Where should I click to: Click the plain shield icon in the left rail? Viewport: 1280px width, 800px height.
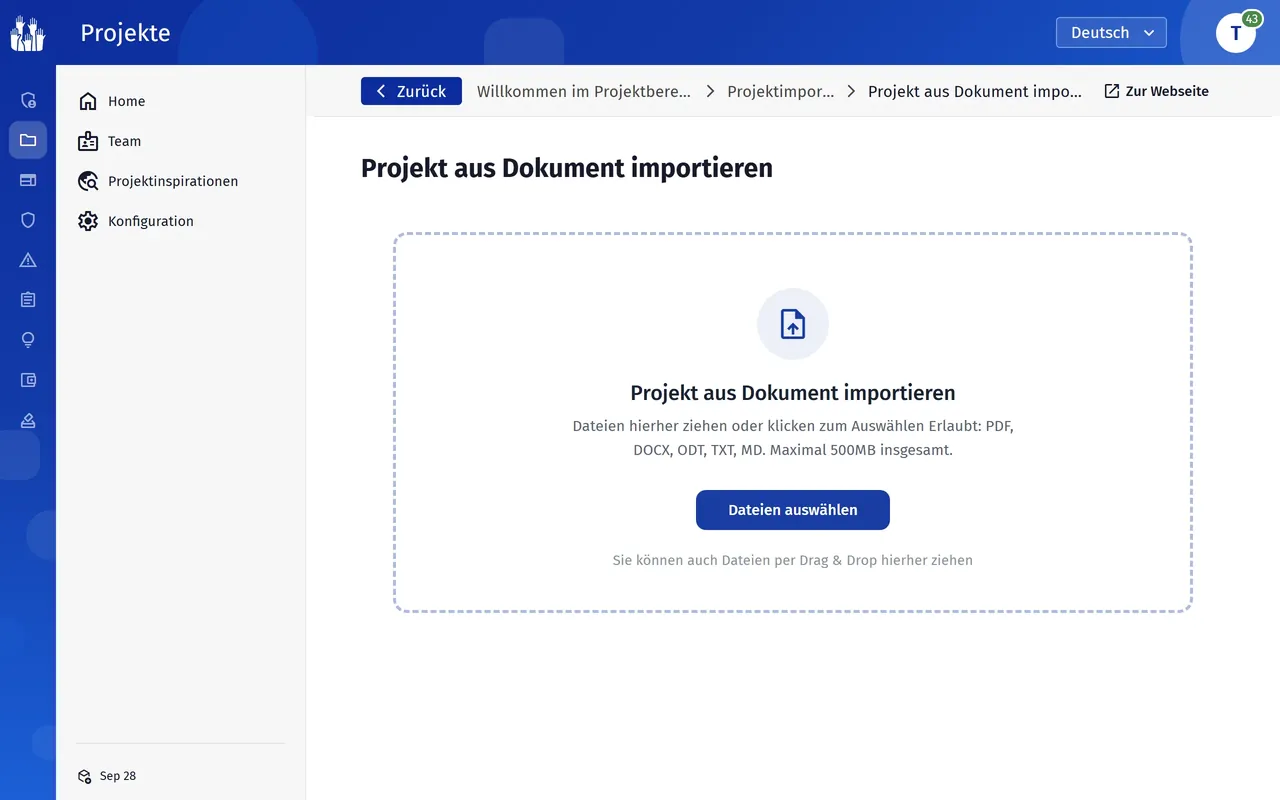28,220
